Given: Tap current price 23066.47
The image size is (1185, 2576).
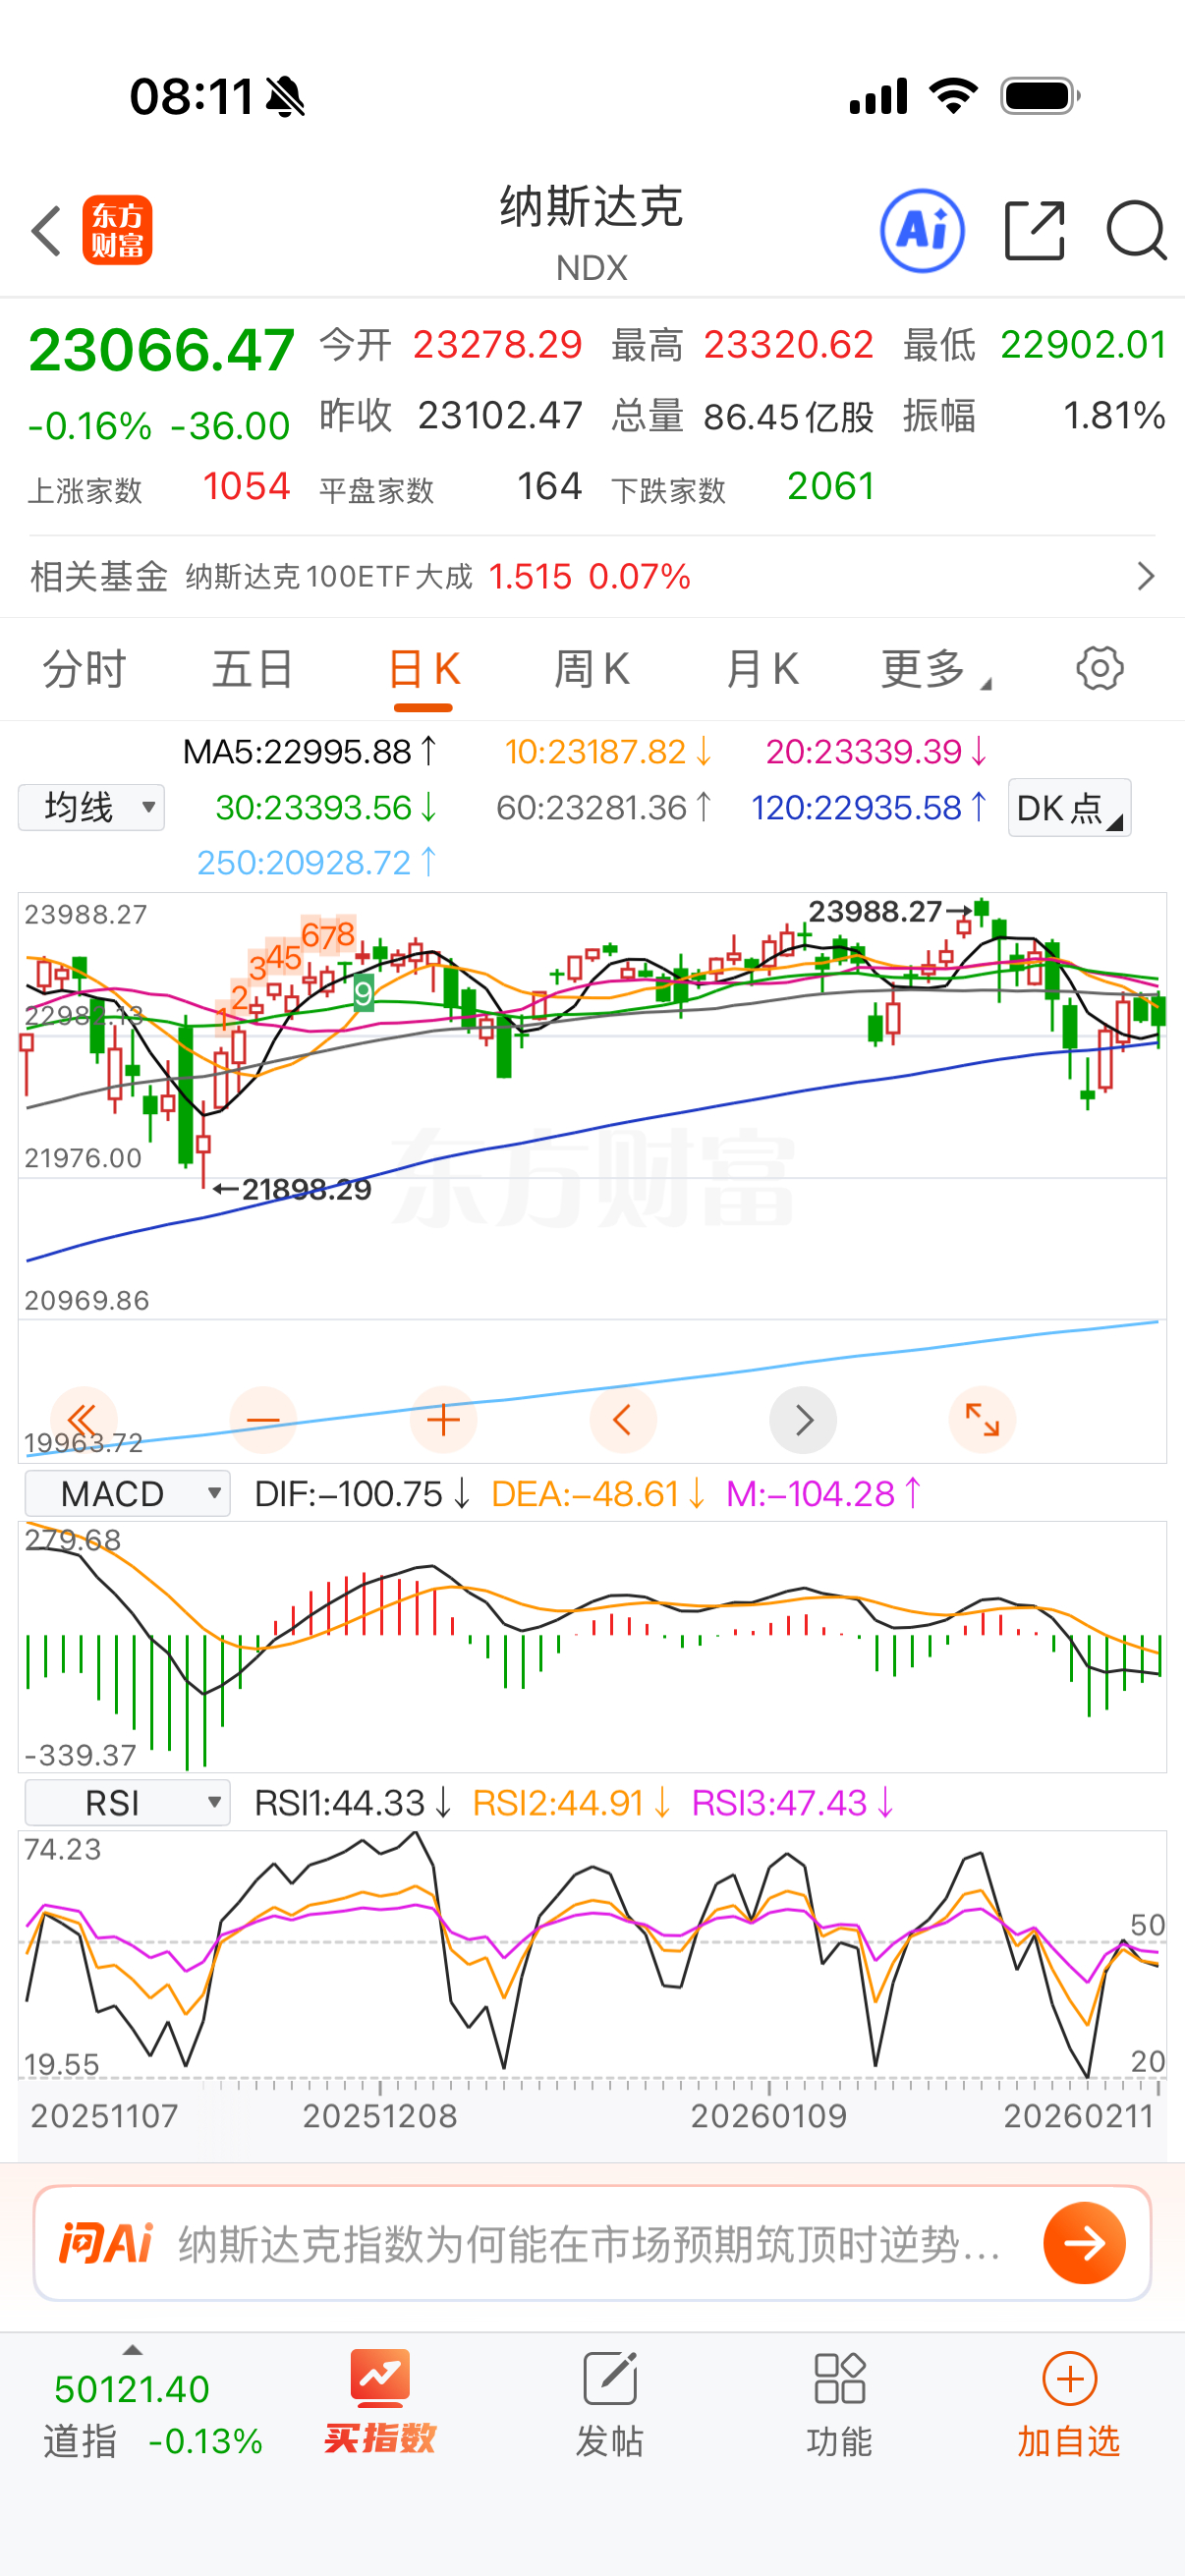Looking at the screenshot, I should pyautogui.click(x=161, y=350).
